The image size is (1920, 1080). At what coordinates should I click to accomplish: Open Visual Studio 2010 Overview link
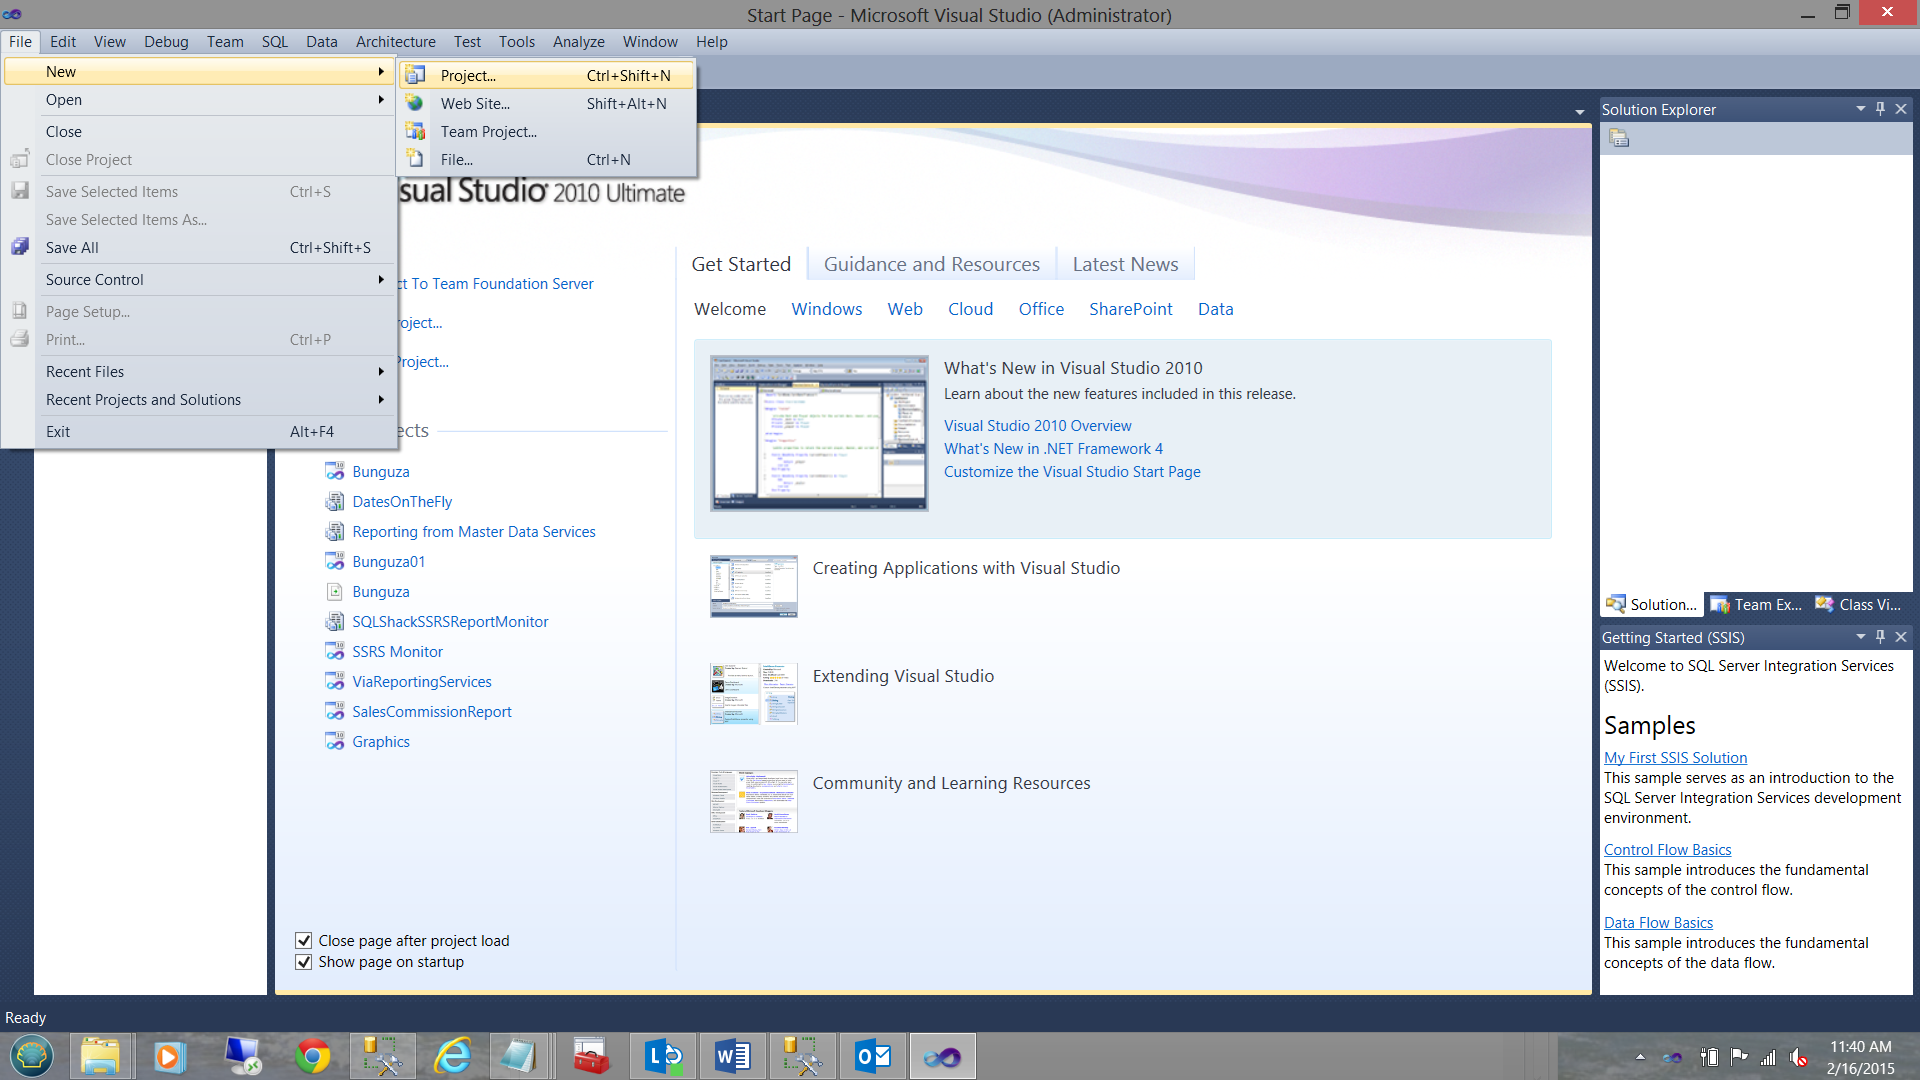(1037, 426)
